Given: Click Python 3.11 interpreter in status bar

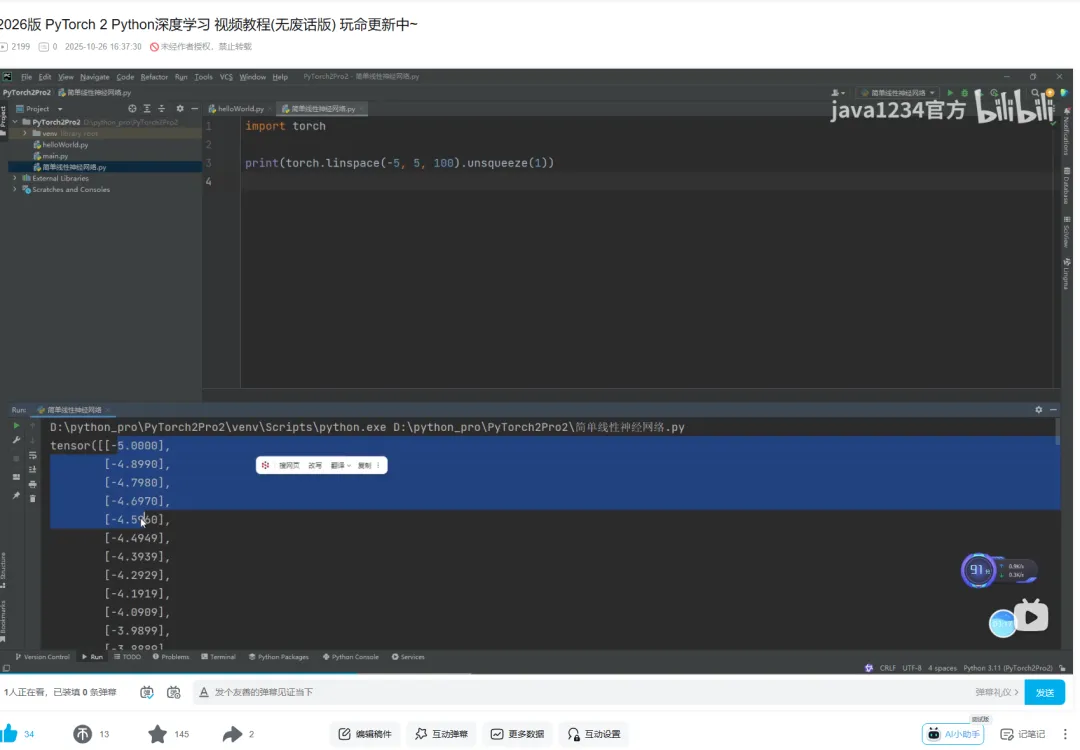Looking at the screenshot, I should (x=1008, y=668).
